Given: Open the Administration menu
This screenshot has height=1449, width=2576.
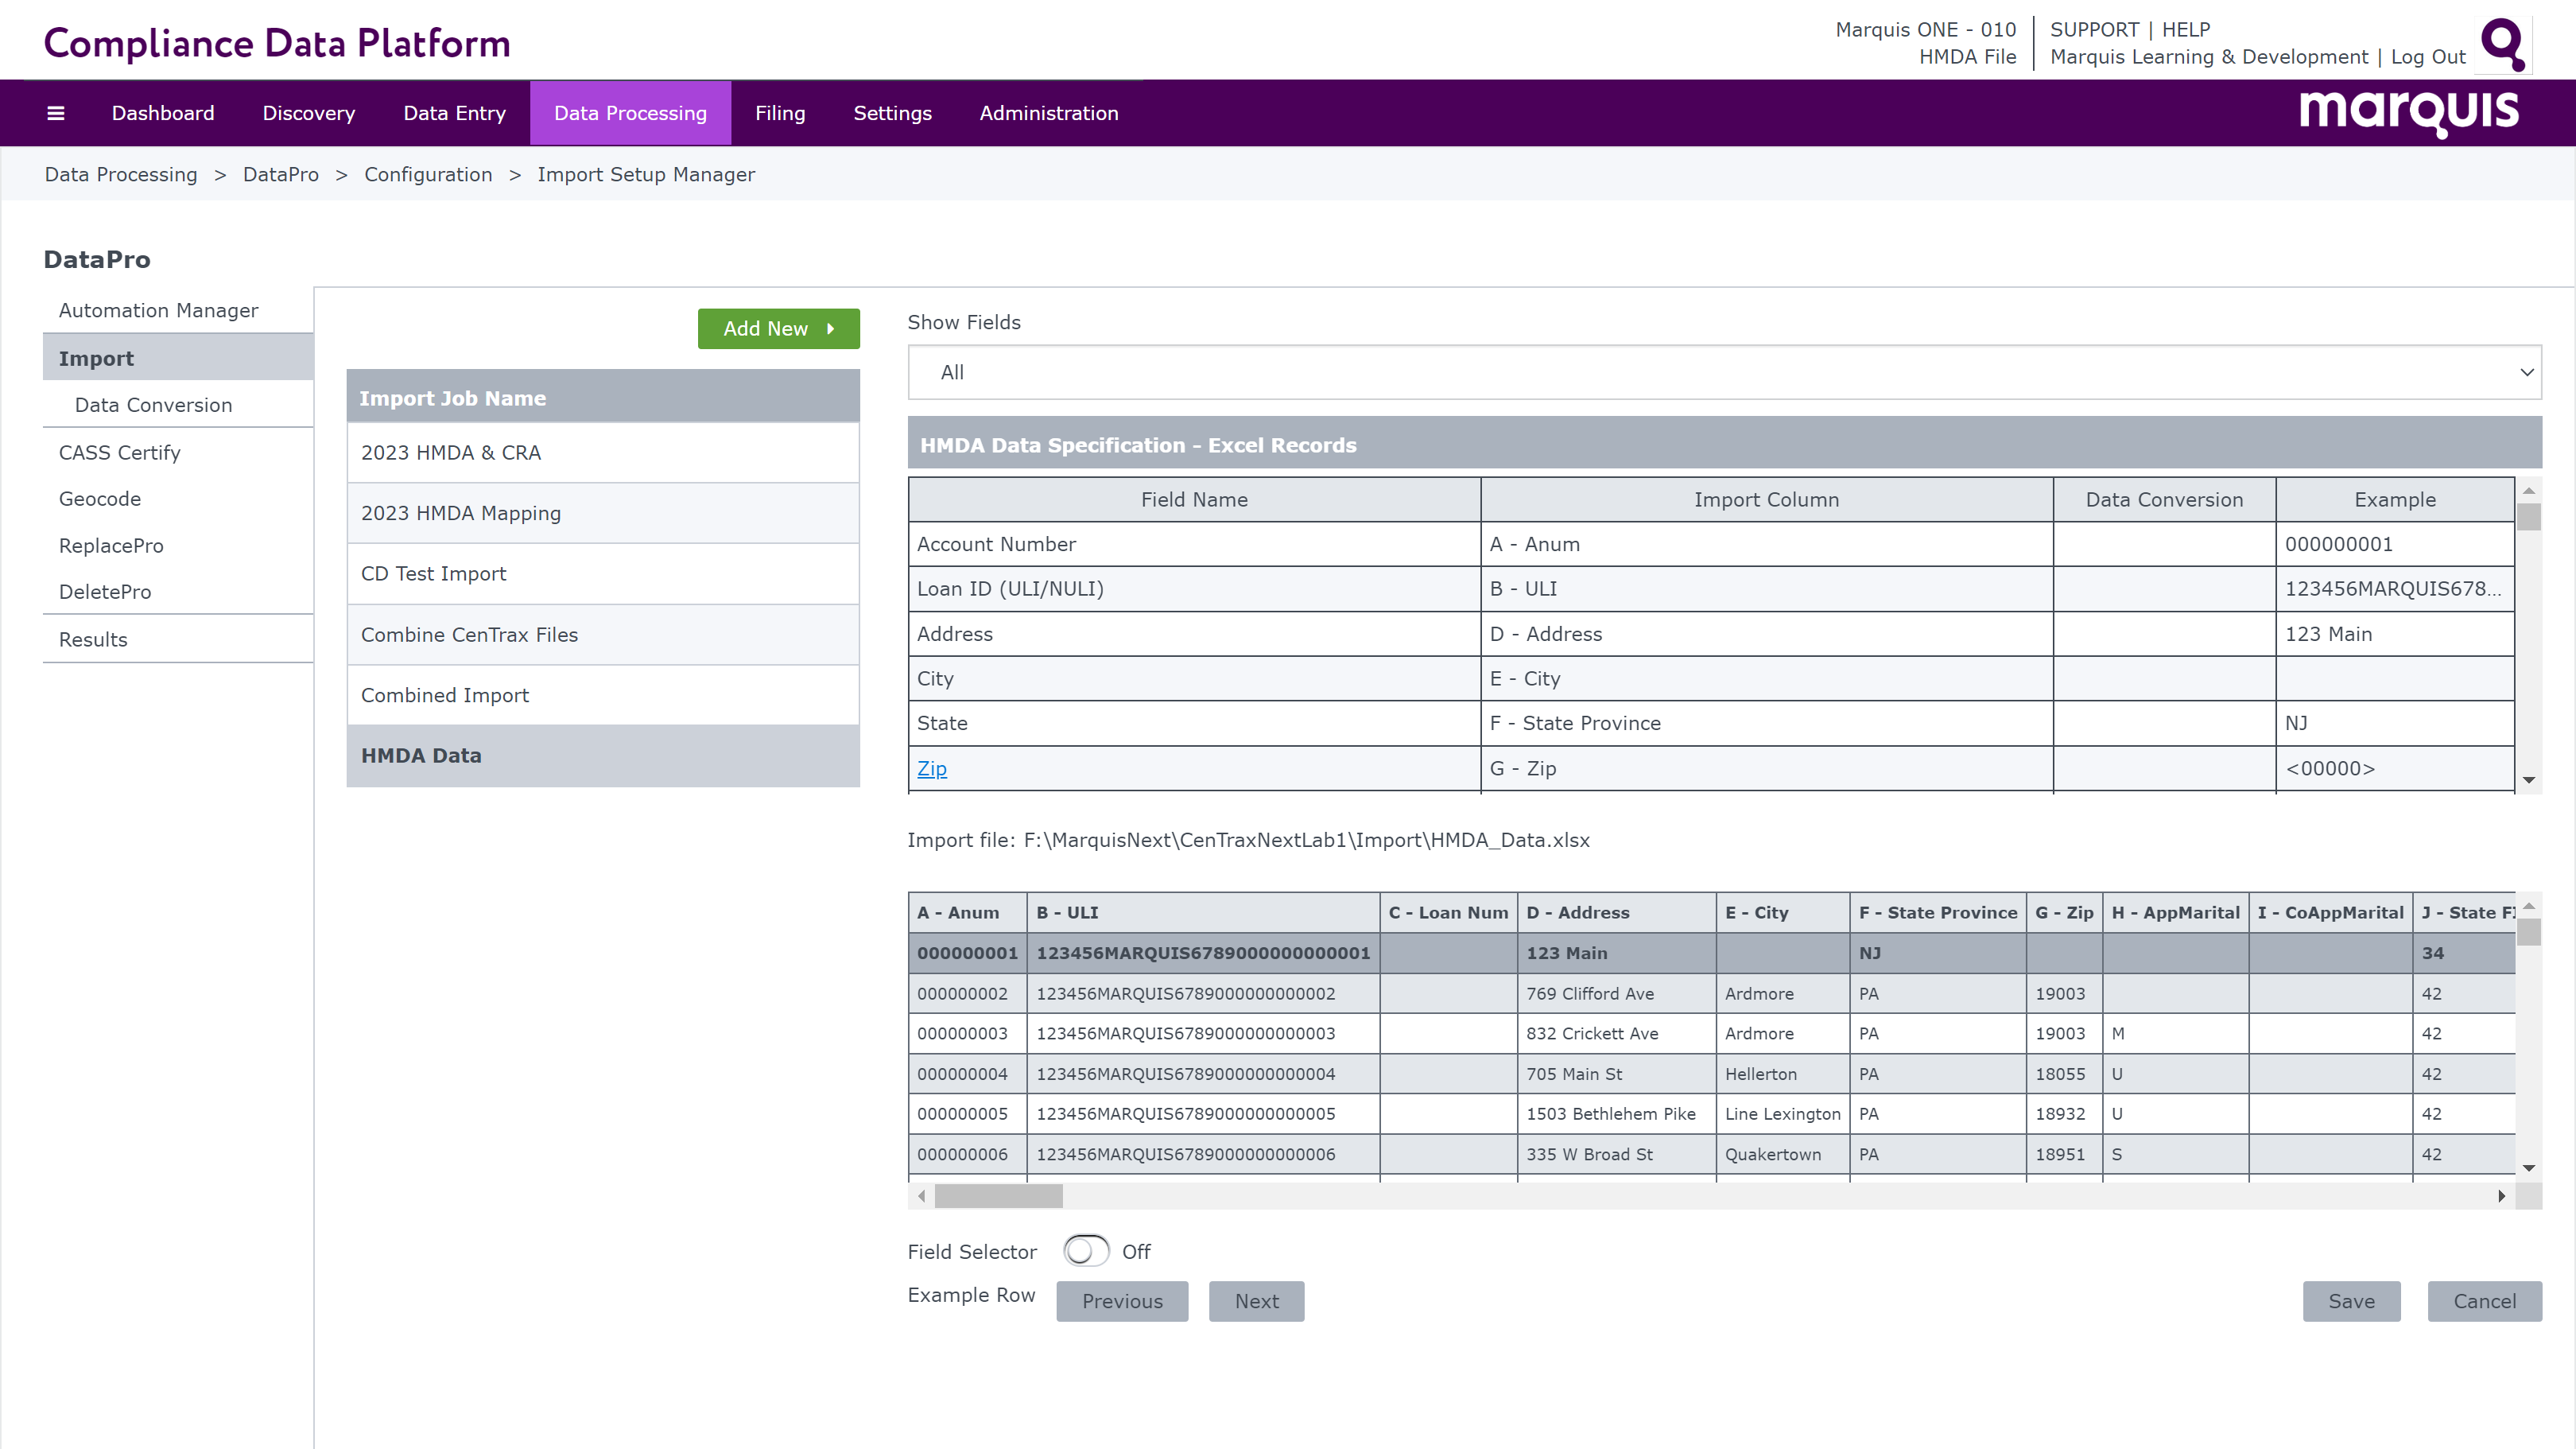Looking at the screenshot, I should [1049, 113].
